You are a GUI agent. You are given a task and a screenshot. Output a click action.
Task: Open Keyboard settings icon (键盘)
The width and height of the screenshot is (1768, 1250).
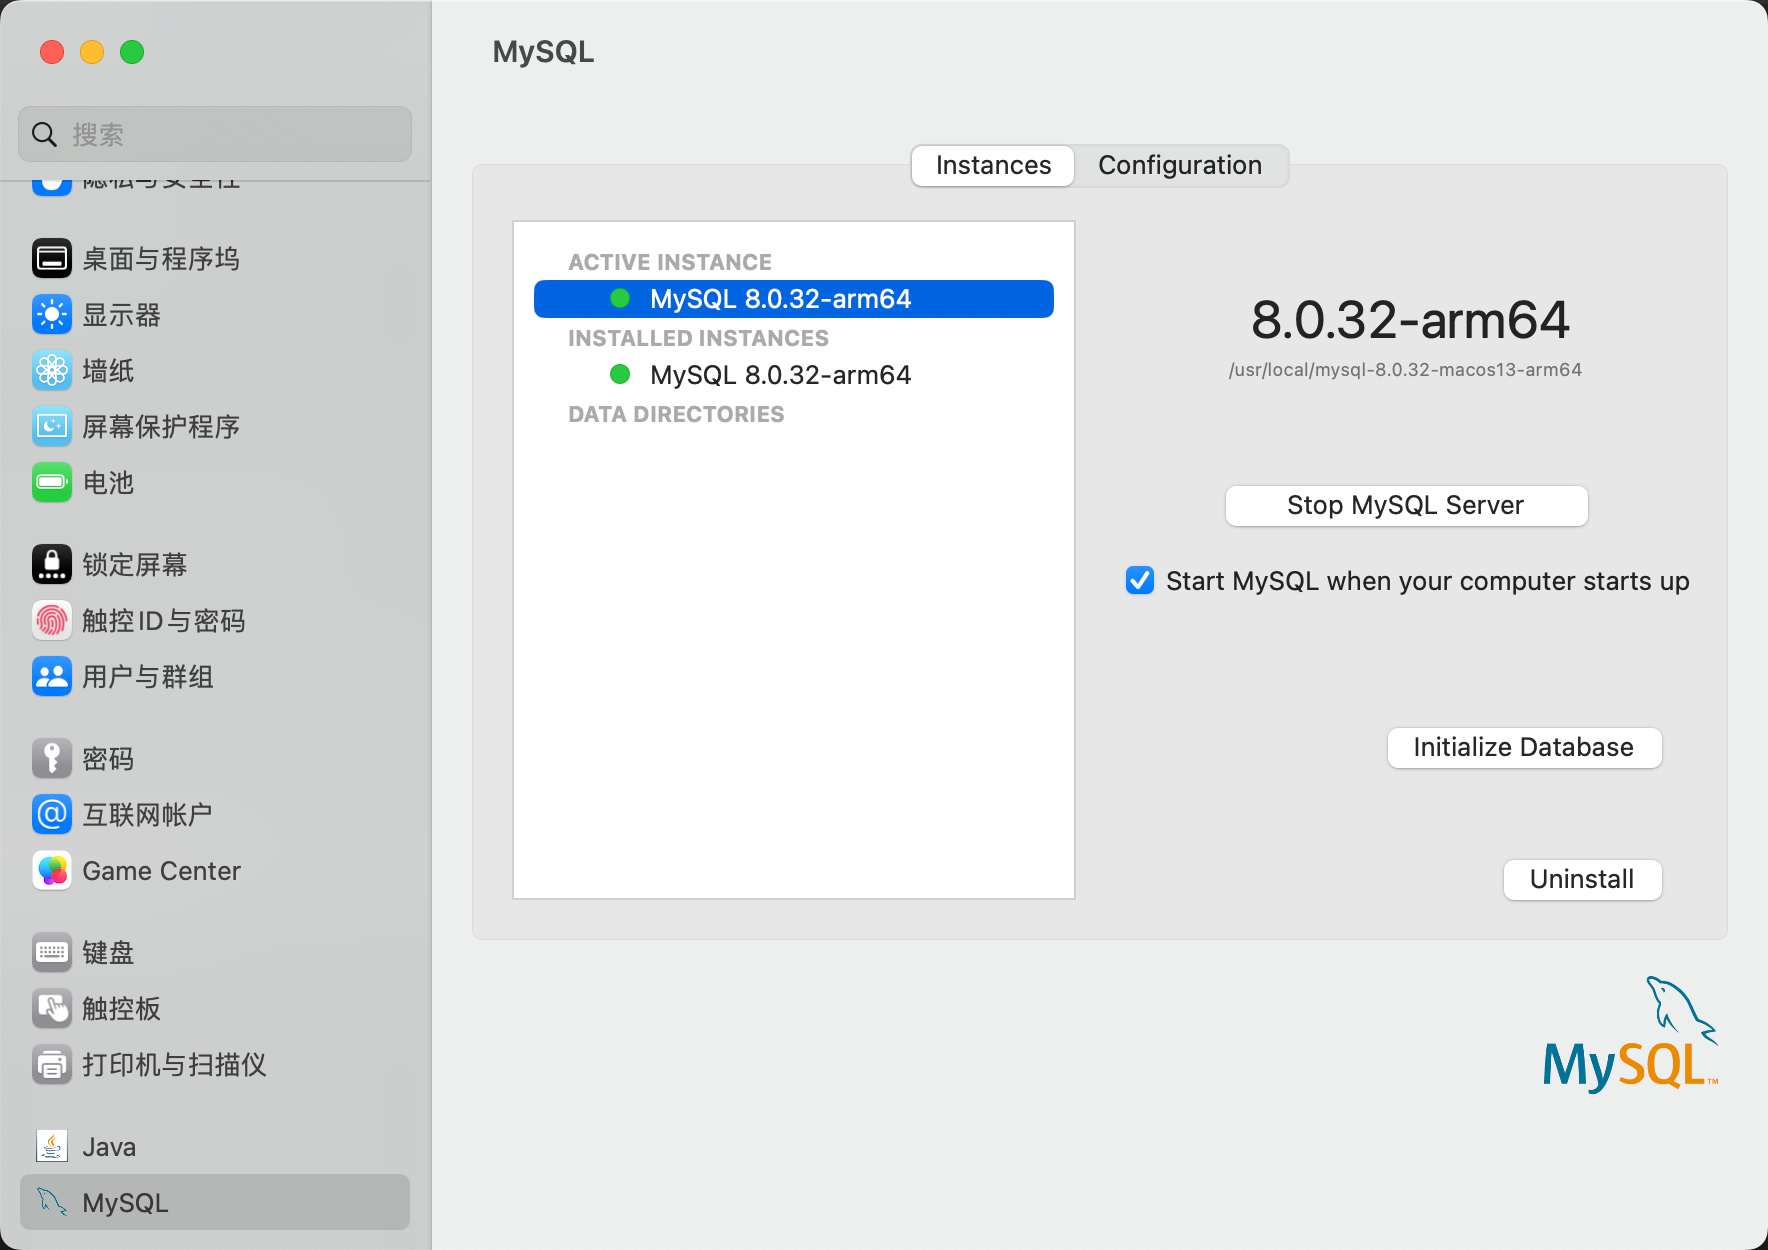click(x=52, y=953)
